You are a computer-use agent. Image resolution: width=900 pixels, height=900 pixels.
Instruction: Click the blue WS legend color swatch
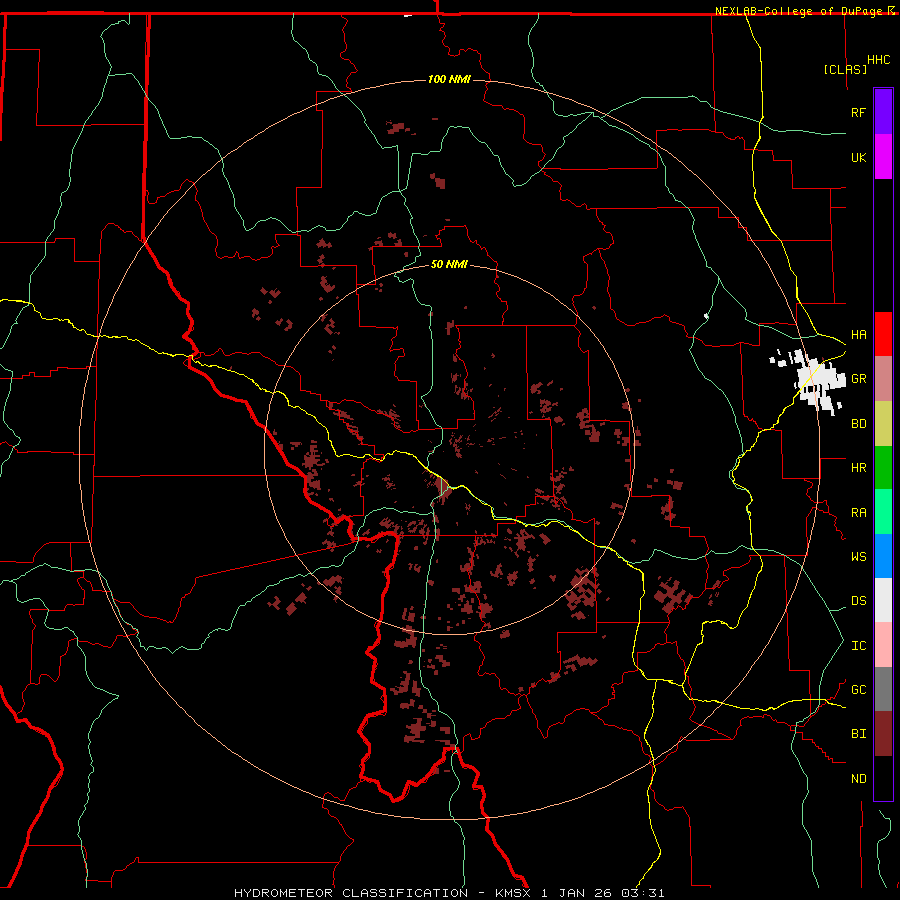883,556
